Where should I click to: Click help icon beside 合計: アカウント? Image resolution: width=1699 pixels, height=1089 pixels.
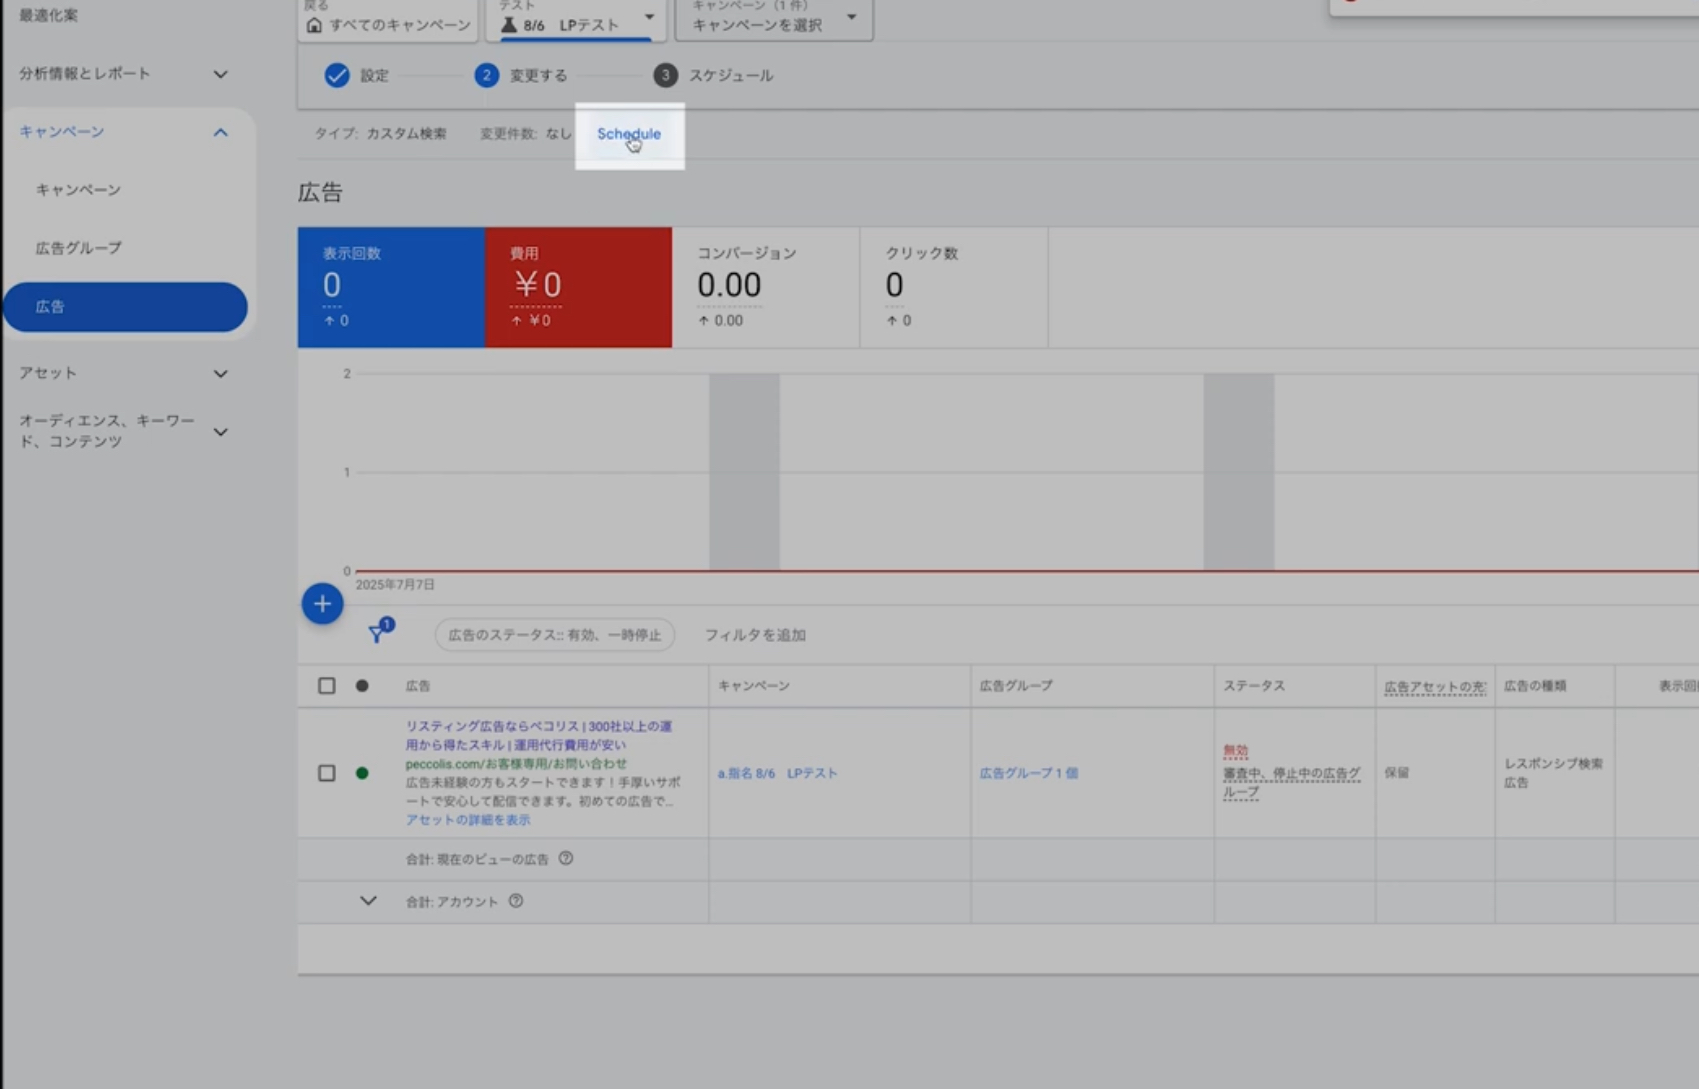tap(516, 901)
